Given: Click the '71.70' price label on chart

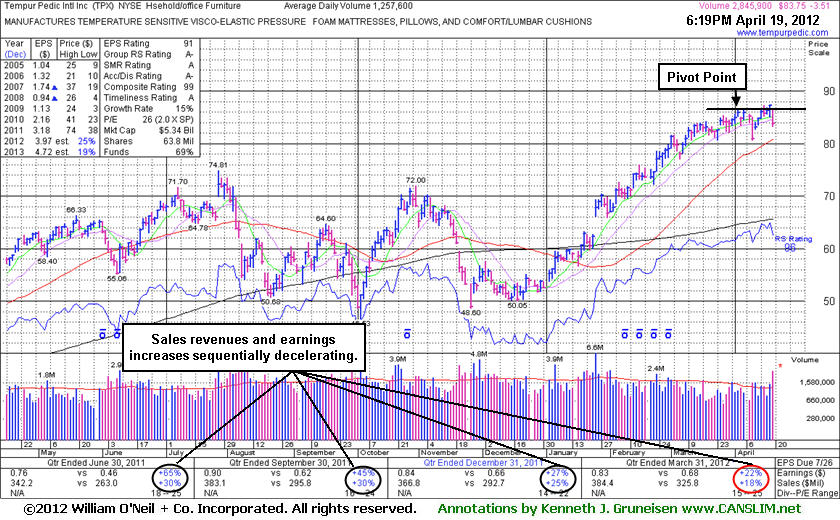Looking at the screenshot, I should (x=178, y=182).
